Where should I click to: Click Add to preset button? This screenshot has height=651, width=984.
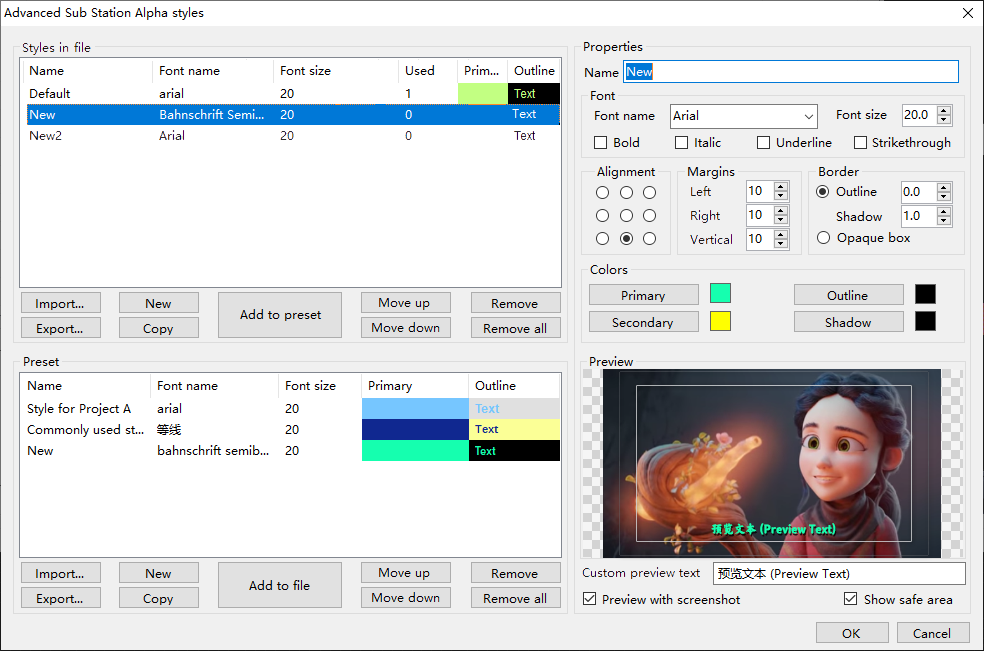pyautogui.click(x=280, y=315)
